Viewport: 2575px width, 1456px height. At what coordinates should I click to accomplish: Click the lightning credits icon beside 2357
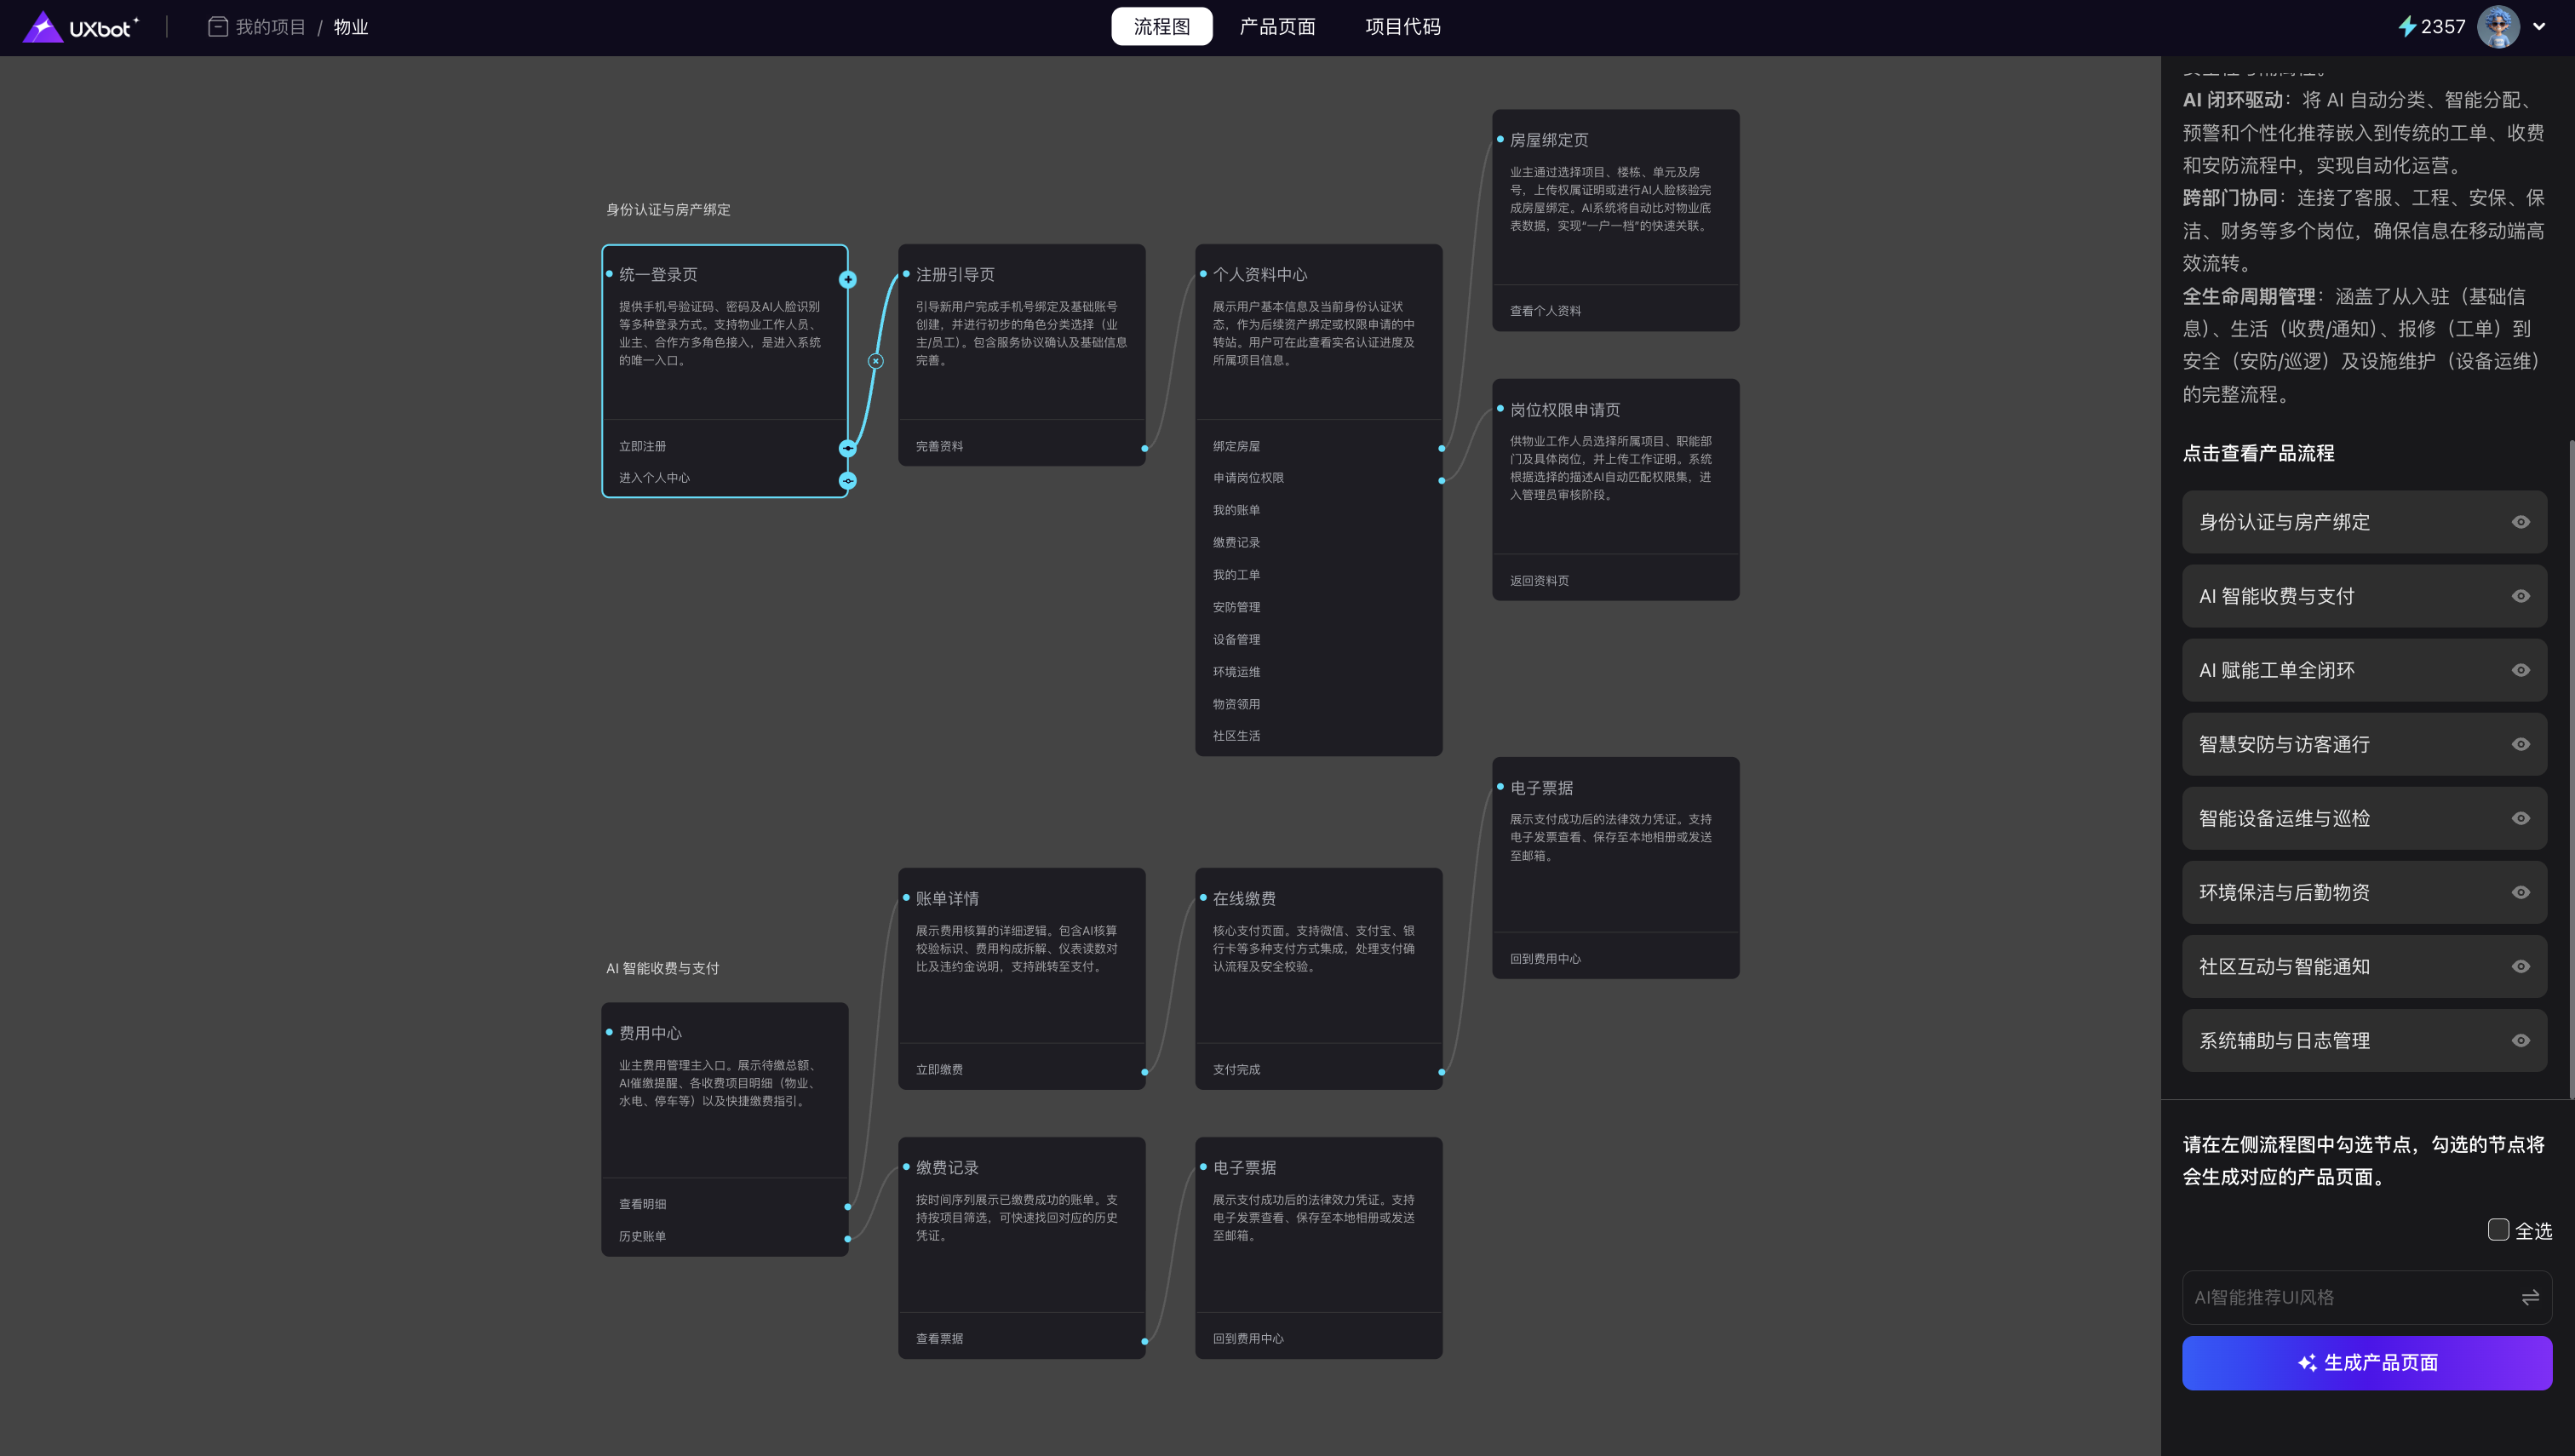[2407, 27]
